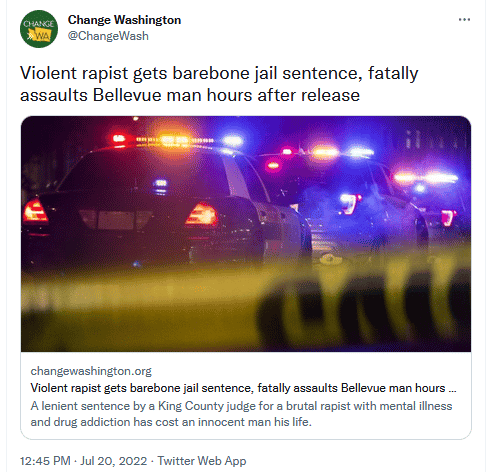Image resolution: width=495 pixels, height=472 pixels.
Task: Click the CHANGE lettering in green avatar
Action: point(39,24)
